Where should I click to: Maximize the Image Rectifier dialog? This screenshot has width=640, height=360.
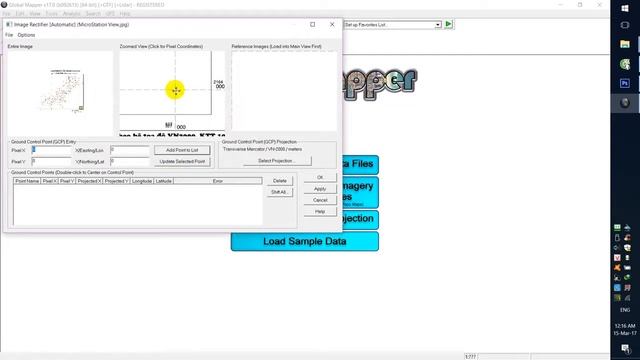click(313, 24)
